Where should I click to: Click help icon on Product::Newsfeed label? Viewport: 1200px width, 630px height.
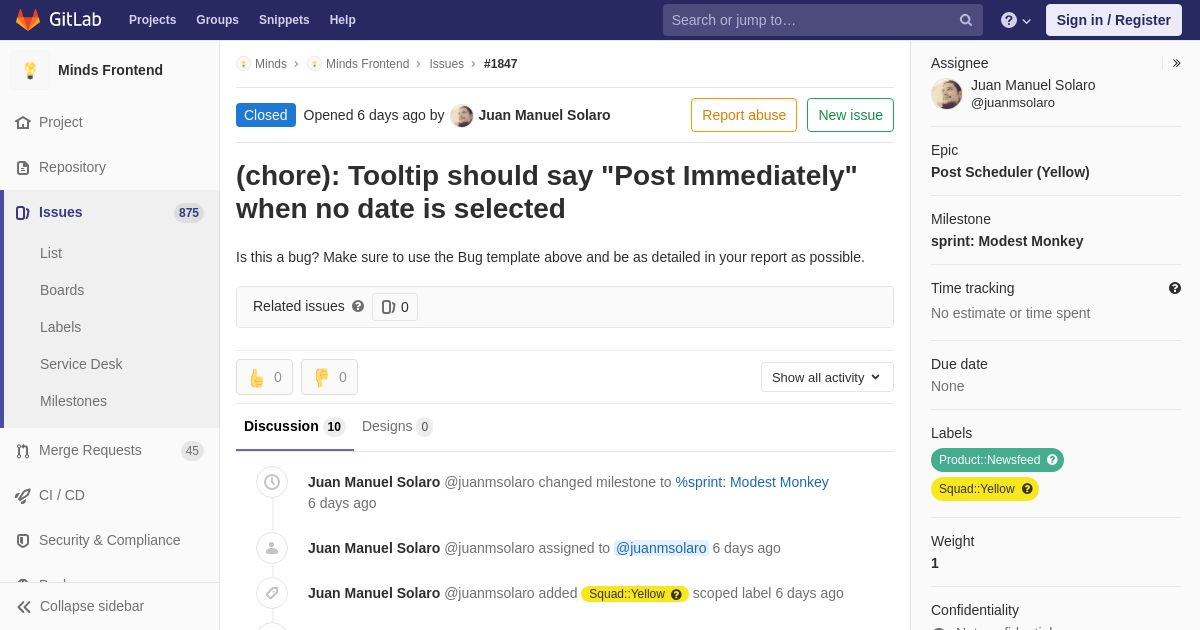point(1052,460)
